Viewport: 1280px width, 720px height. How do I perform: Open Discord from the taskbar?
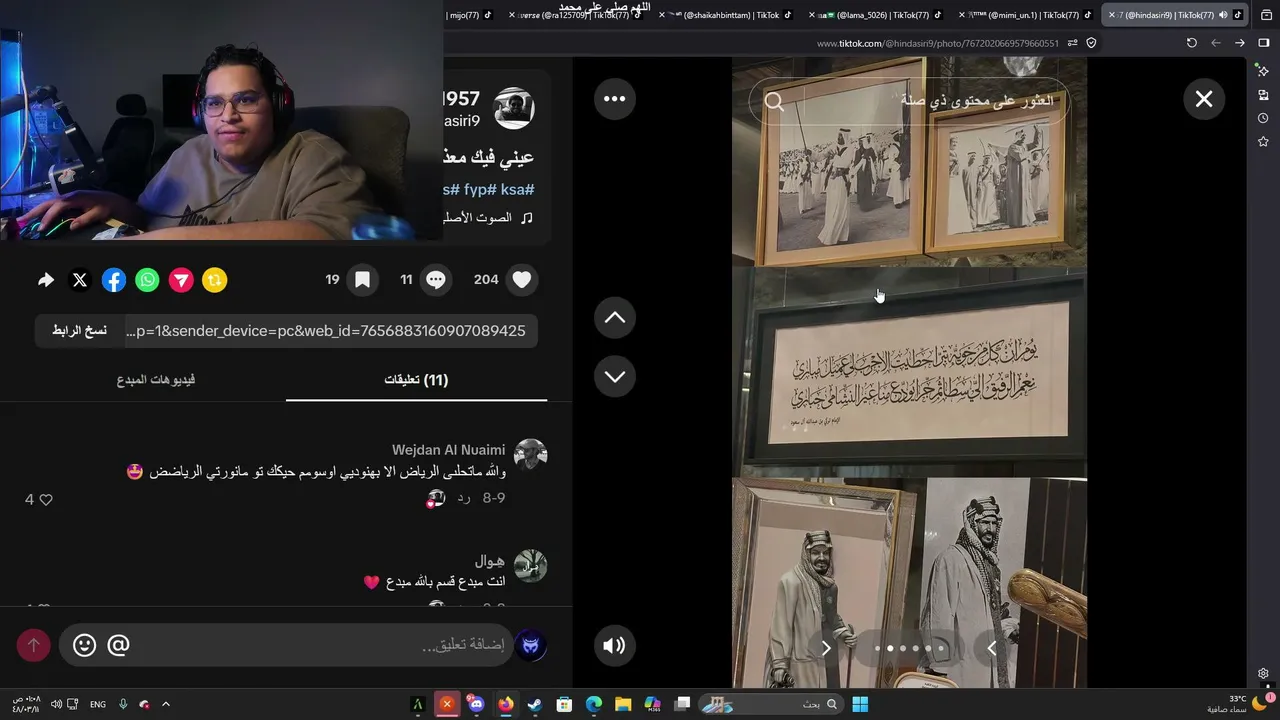click(476, 704)
